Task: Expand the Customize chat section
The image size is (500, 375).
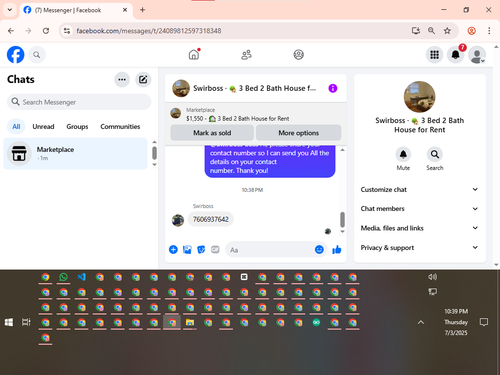Action: tap(419, 190)
